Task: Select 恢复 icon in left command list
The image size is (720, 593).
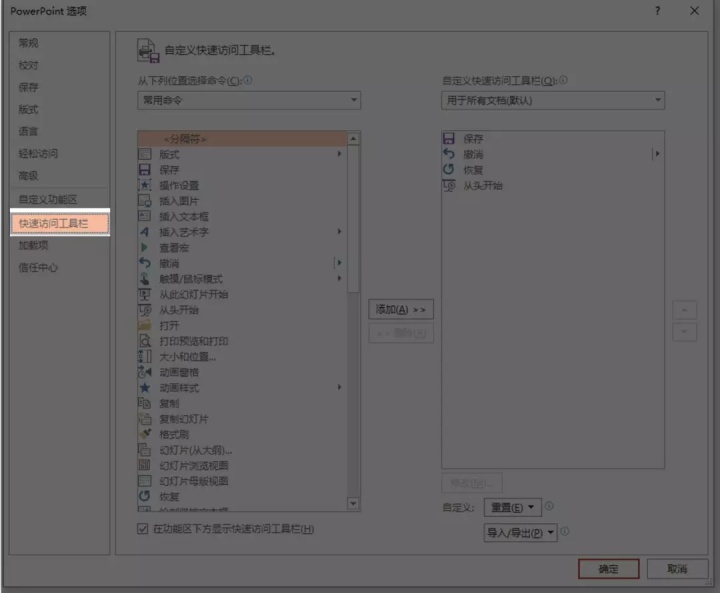Action: point(145,497)
